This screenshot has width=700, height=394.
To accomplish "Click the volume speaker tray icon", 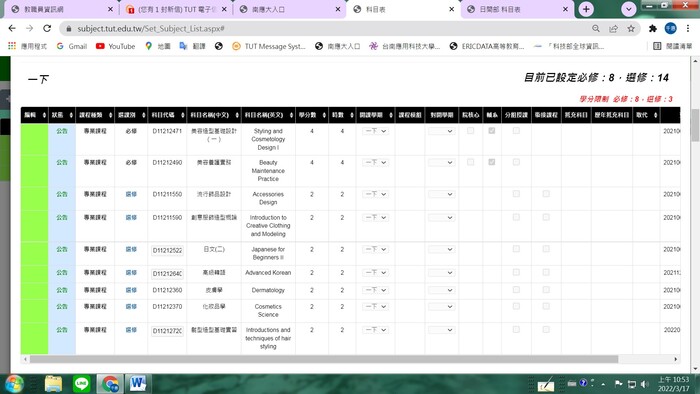I will 644,384.
